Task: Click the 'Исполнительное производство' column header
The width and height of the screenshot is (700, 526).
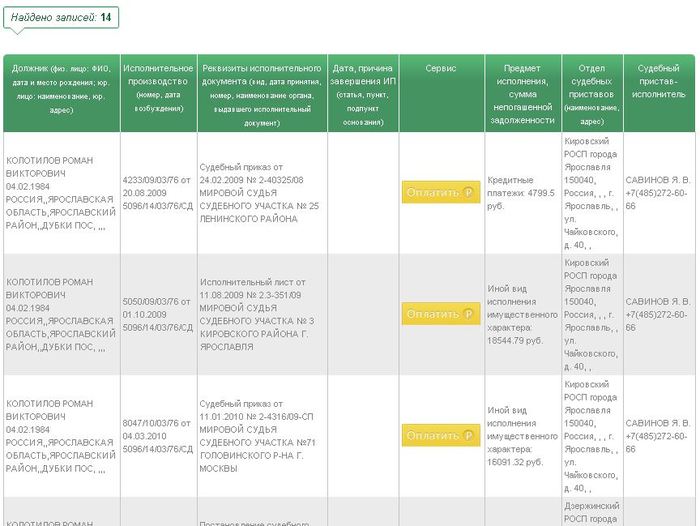Action: click(x=158, y=93)
